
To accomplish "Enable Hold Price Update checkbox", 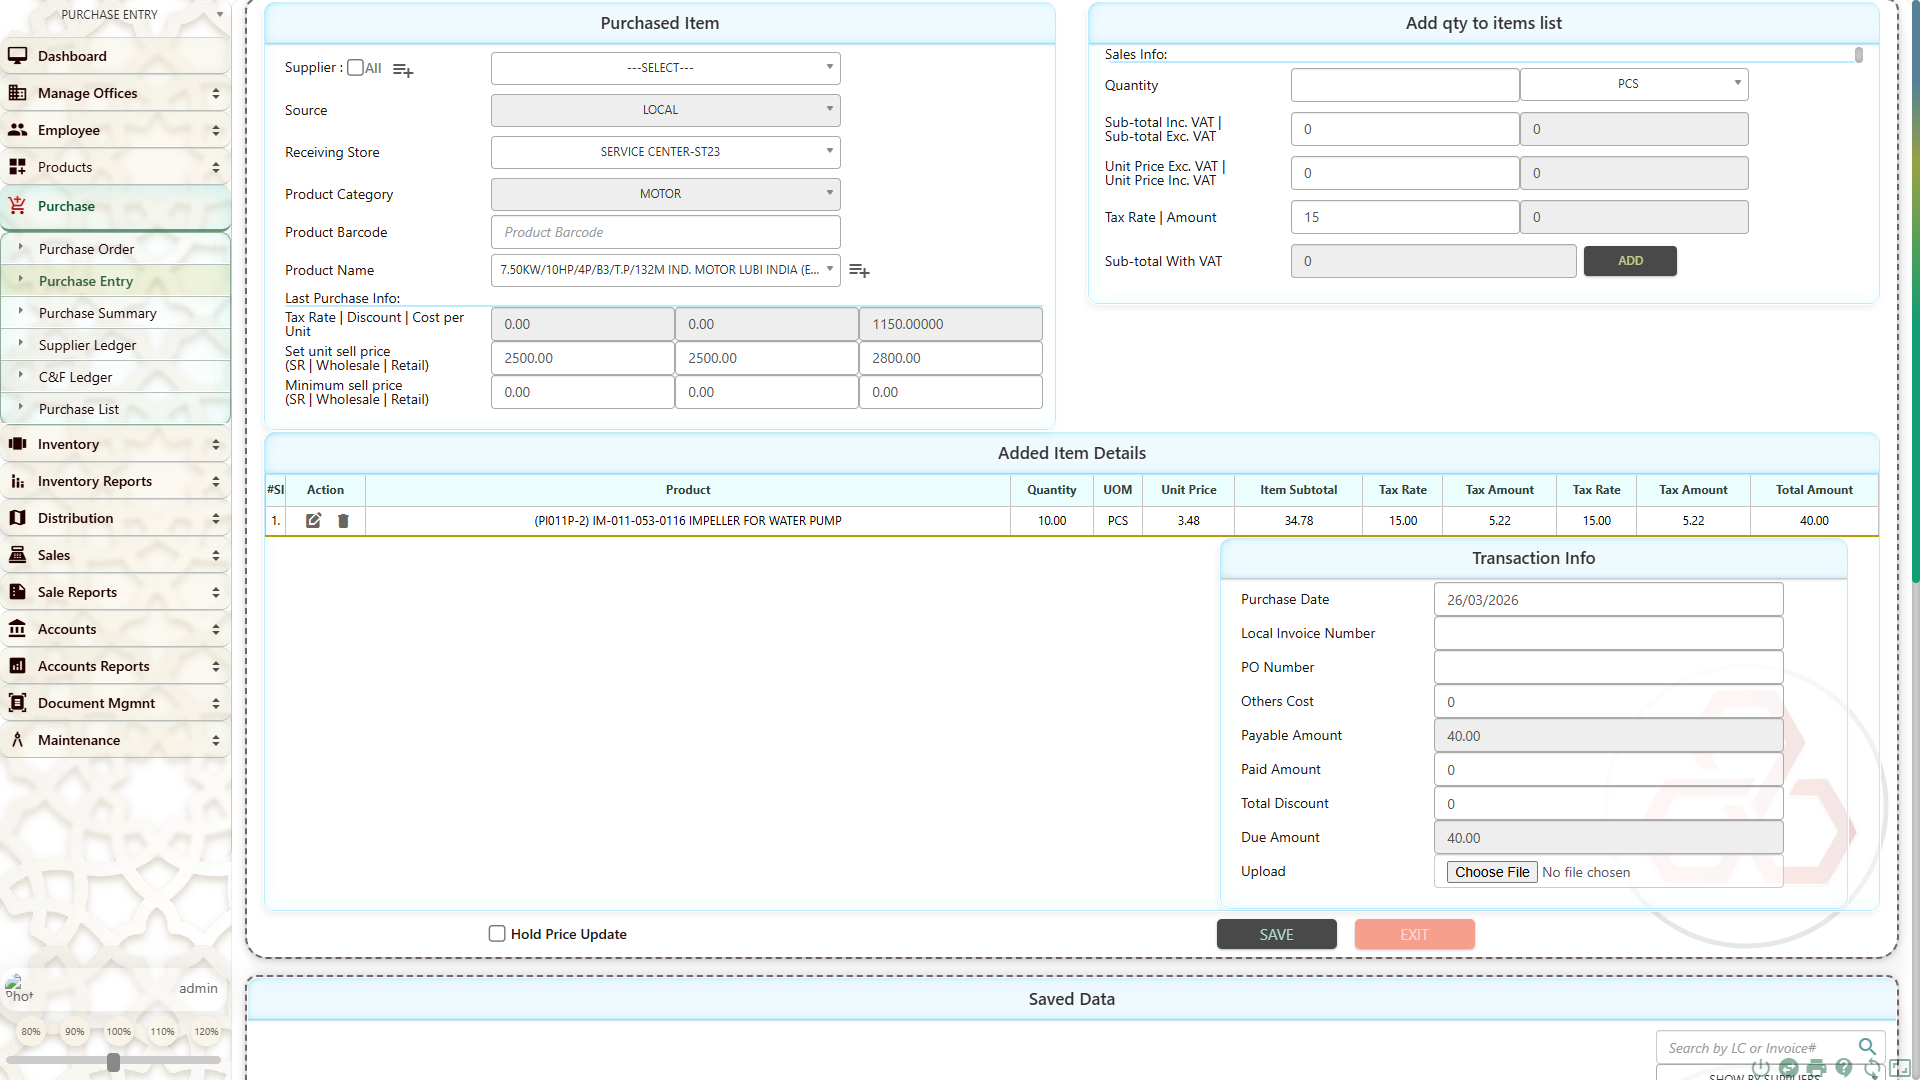I will (497, 933).
